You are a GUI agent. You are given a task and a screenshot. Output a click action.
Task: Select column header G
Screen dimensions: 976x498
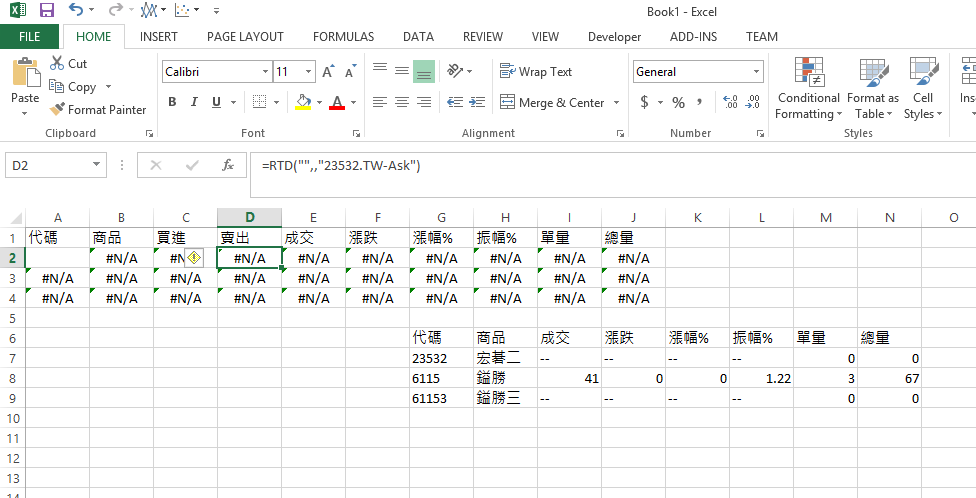click(x=441, y=217)
